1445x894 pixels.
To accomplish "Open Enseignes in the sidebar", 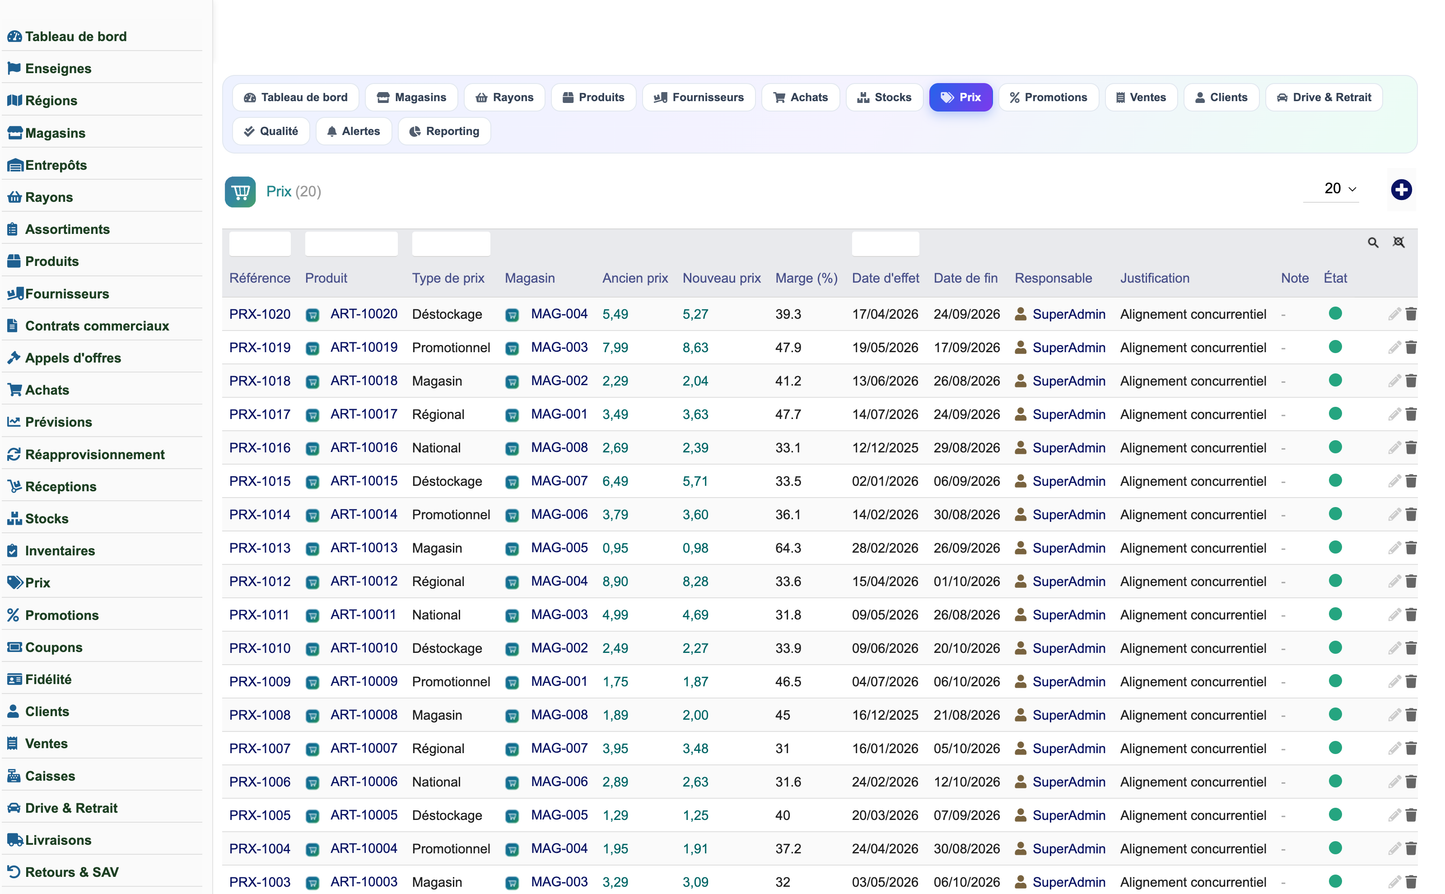I will (58, 69).
